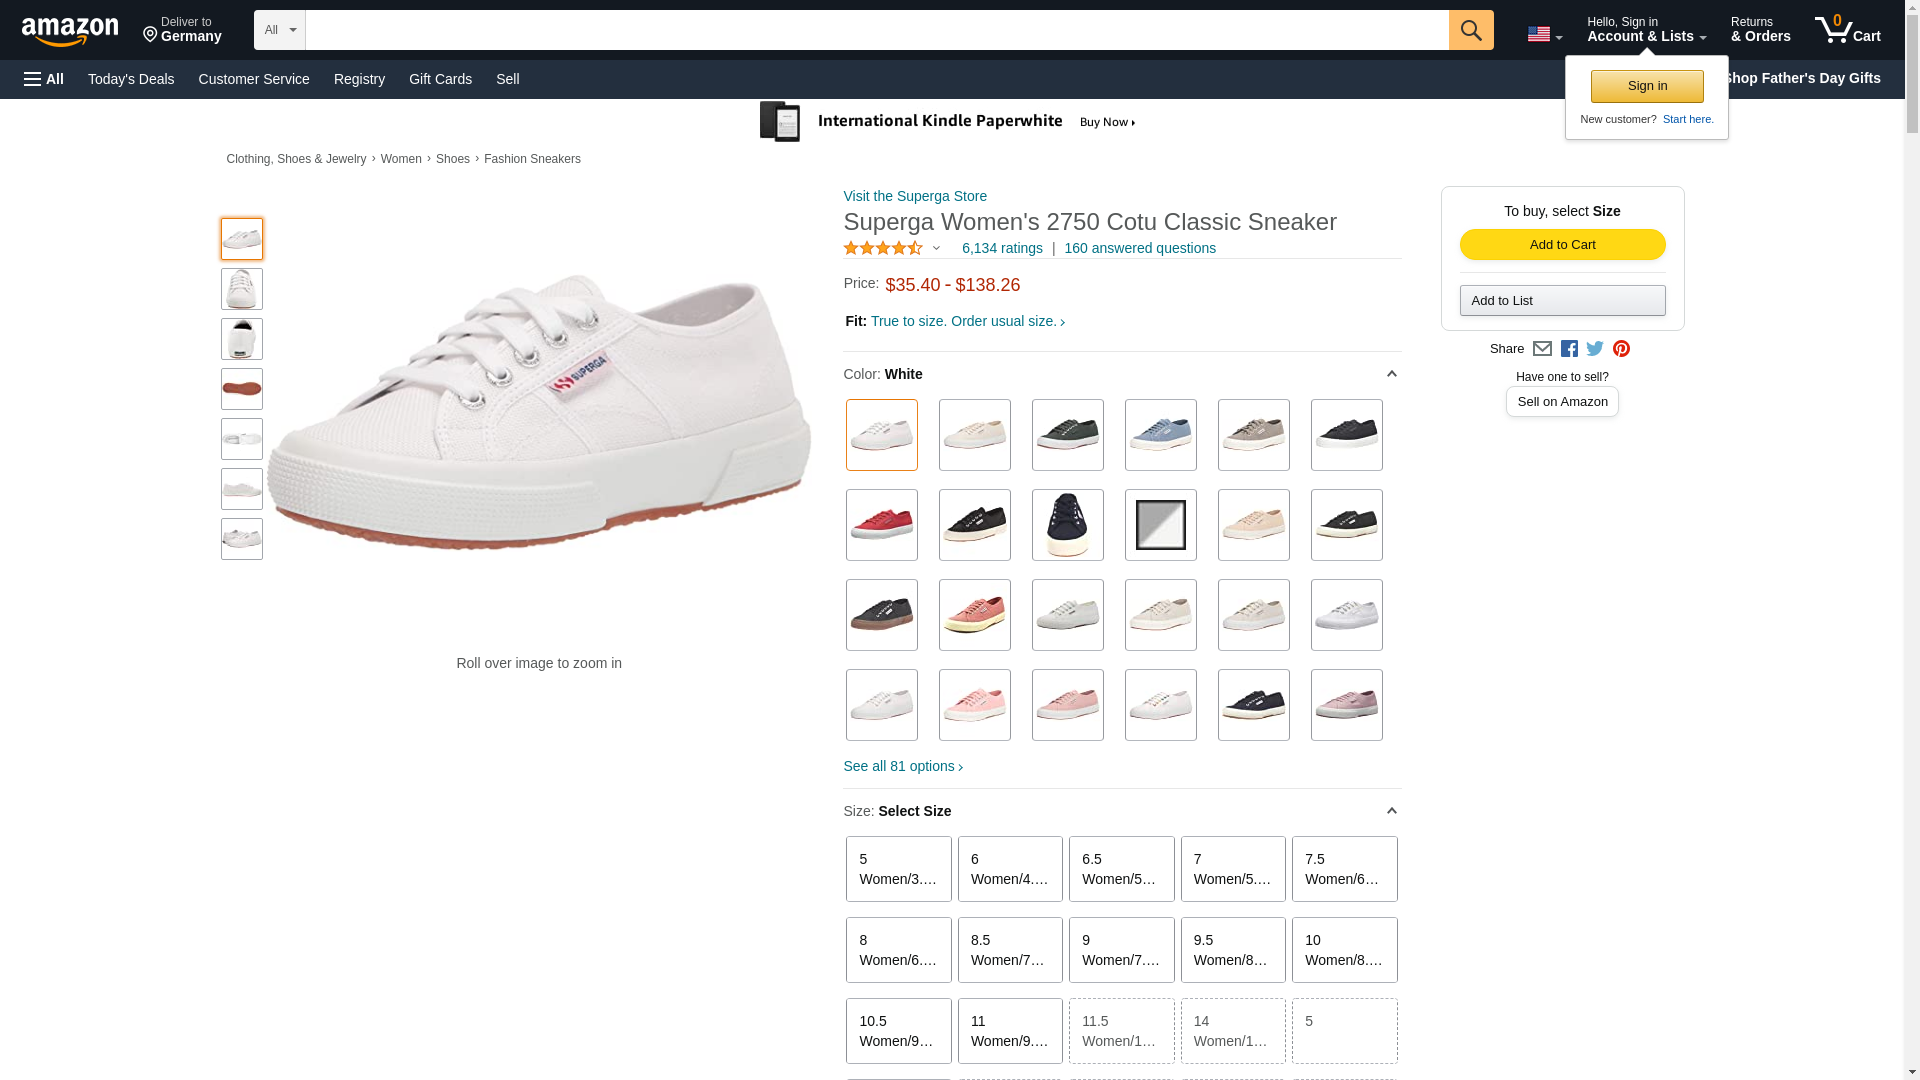Image resolution: width=1920 pixels, height=1080 pixels.
Task: Collapse the Color section arrow
Action: [x=1391, y=374]
